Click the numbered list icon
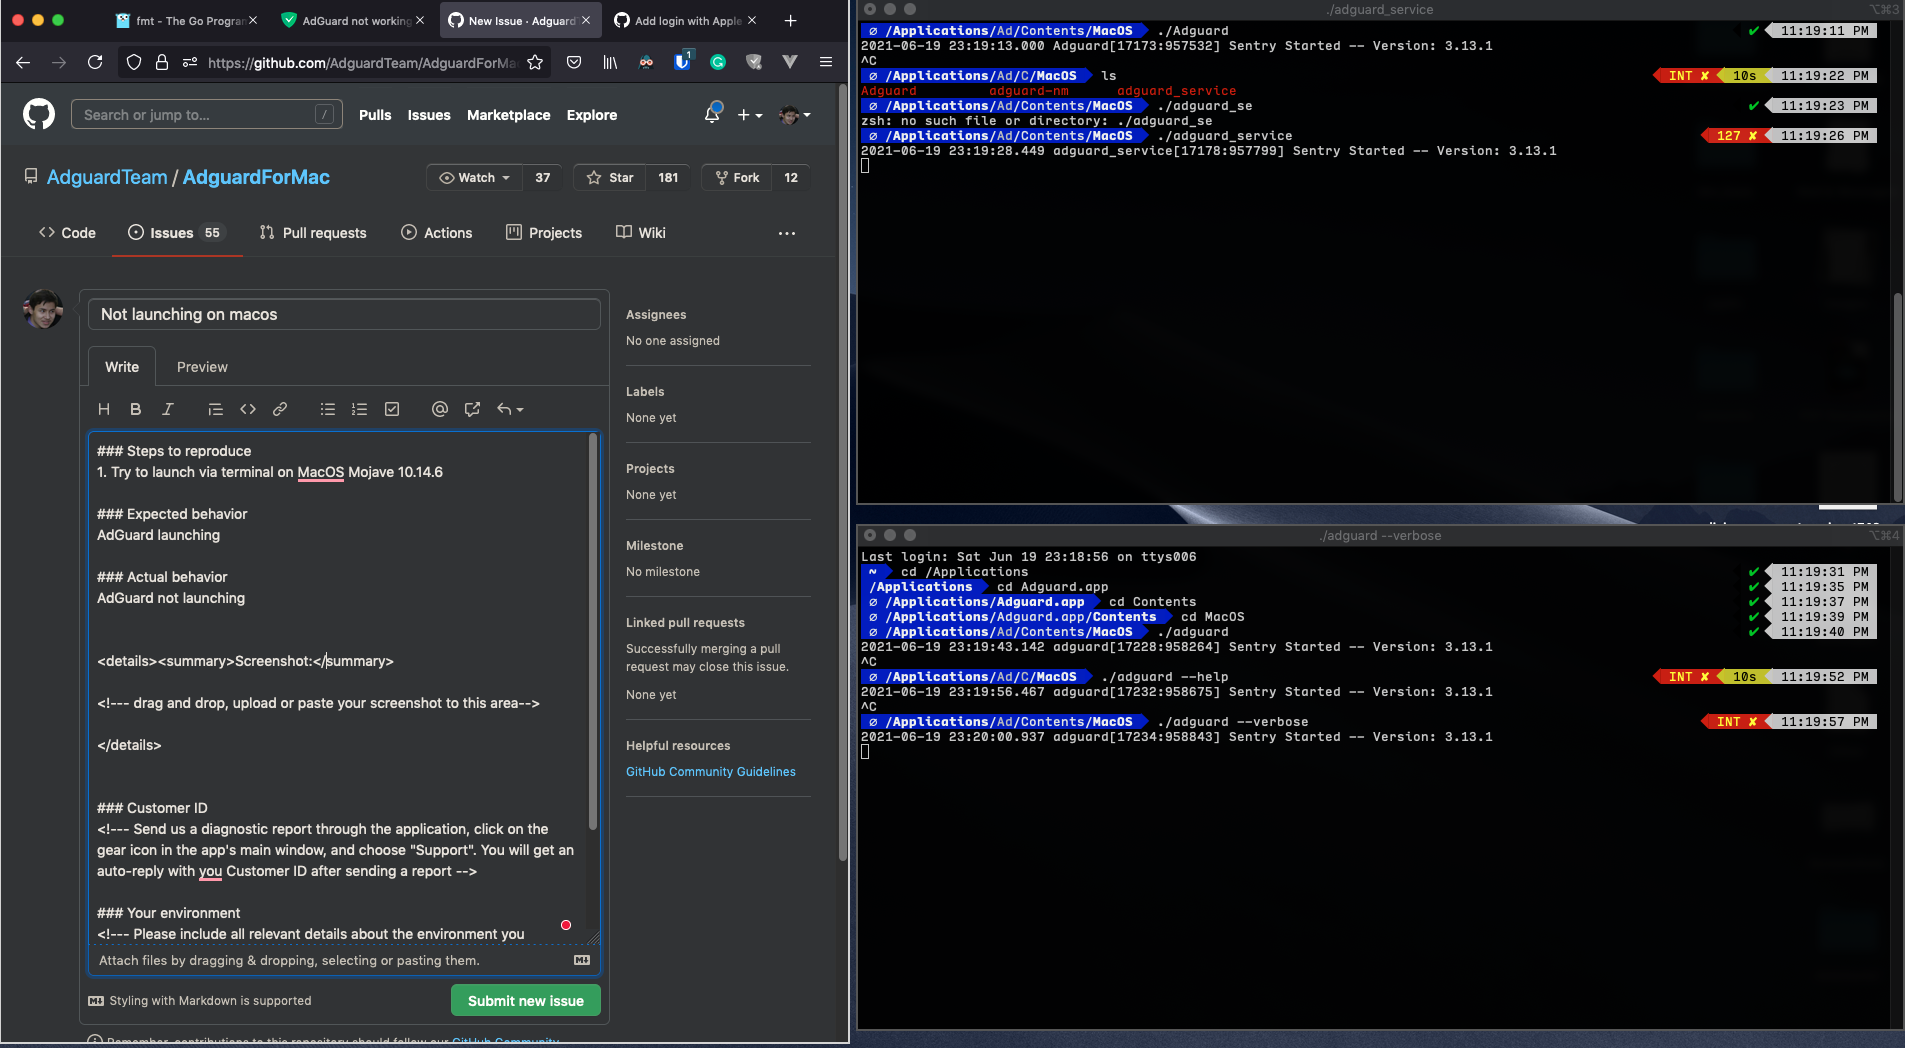The image size is (1905, 1048). coord(358,409)
